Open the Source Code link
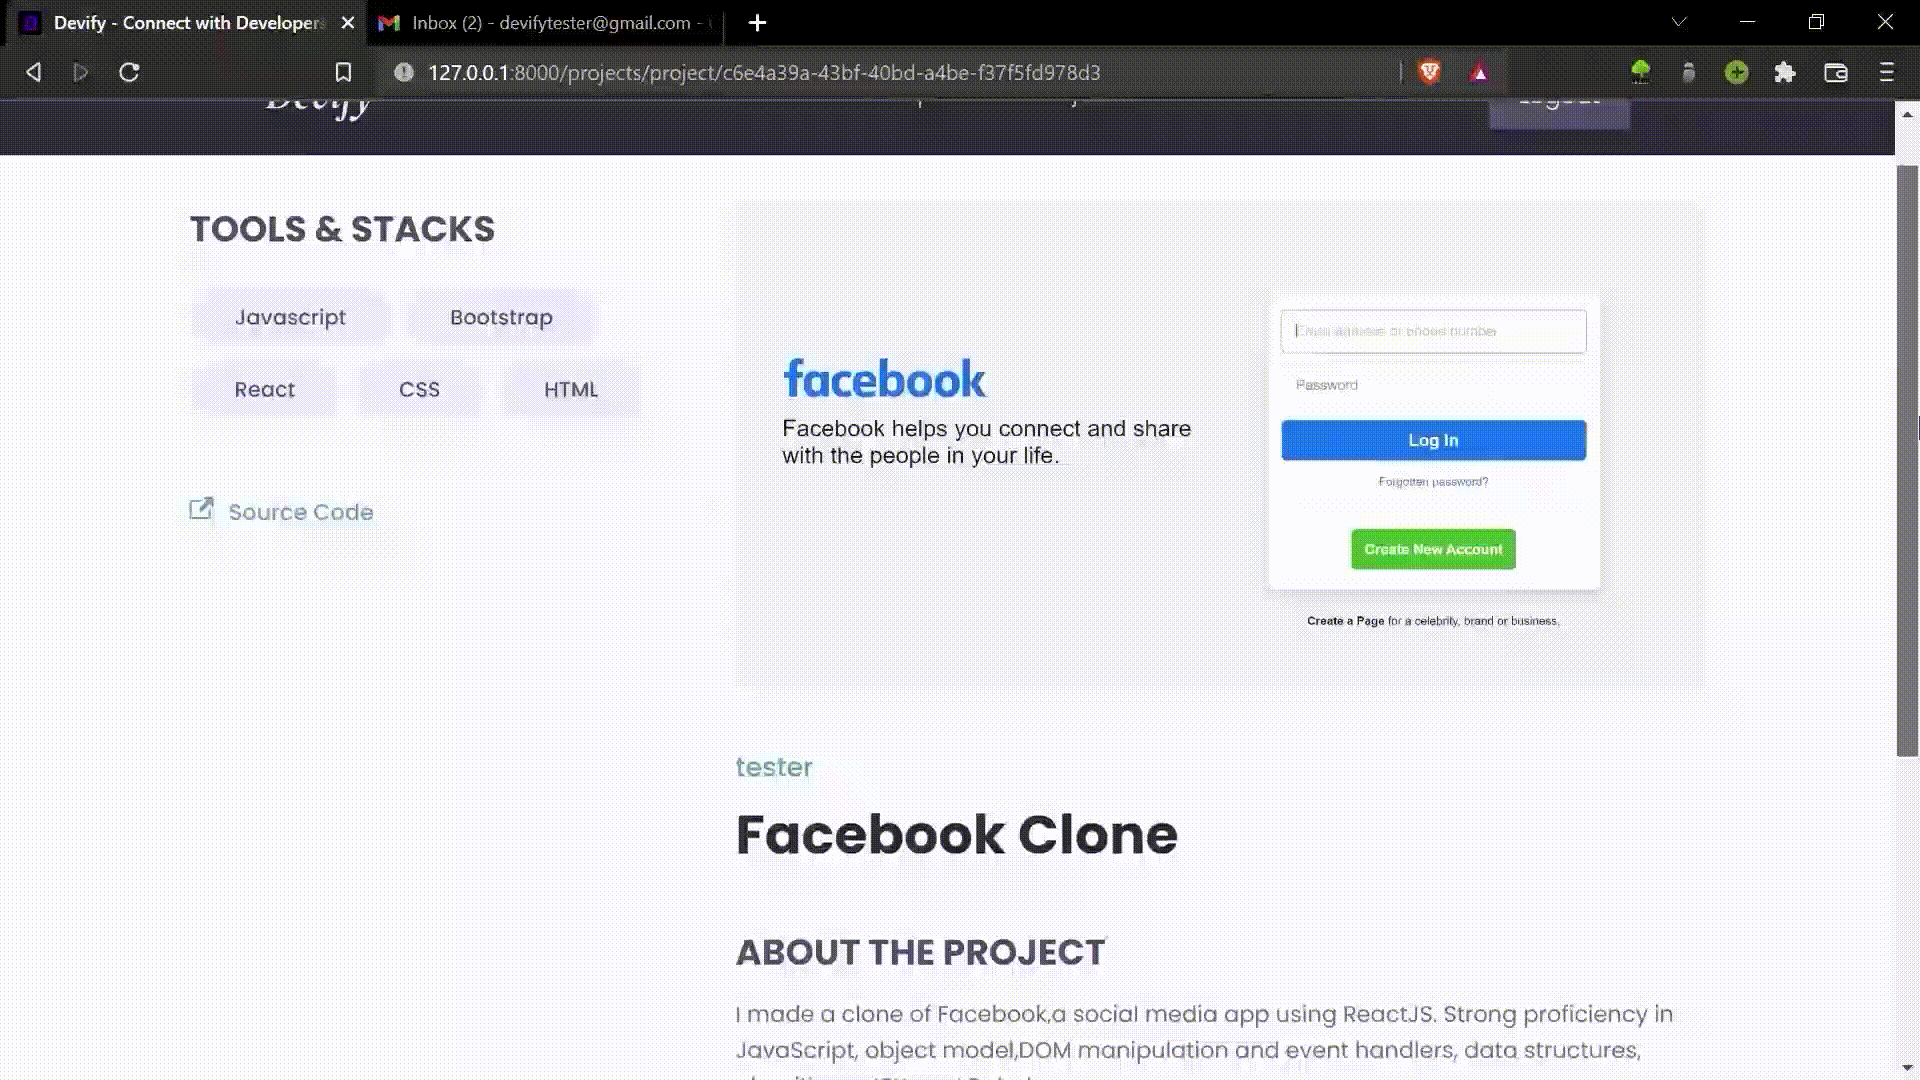The width and height of the screenshot is (1920, 1080). (300, 512)
